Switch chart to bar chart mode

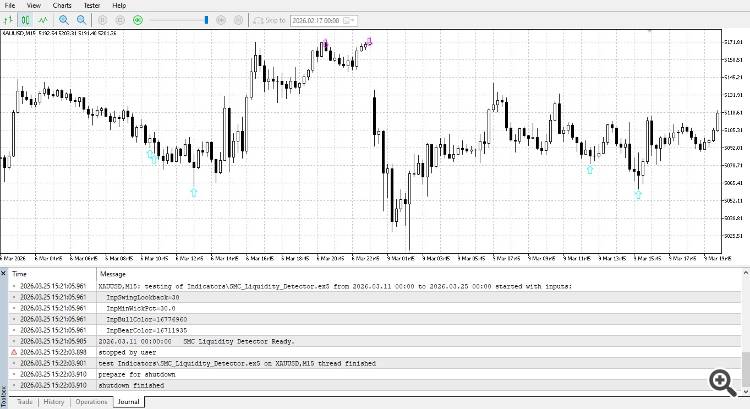[x=8, y=20]
